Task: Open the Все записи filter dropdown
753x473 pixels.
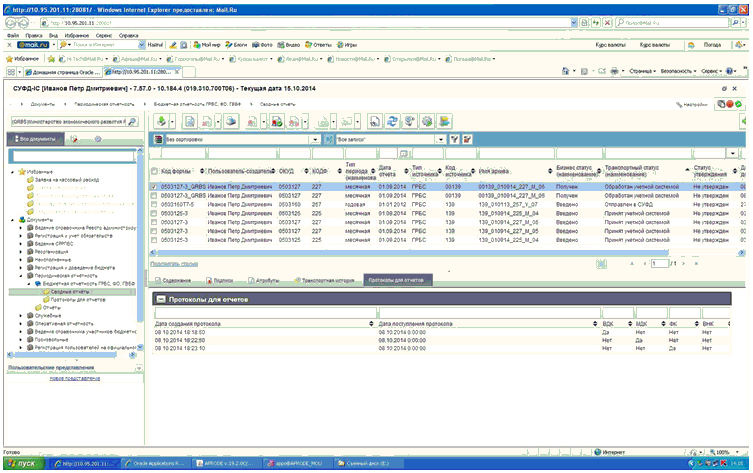Action: (x=440, y=139)
